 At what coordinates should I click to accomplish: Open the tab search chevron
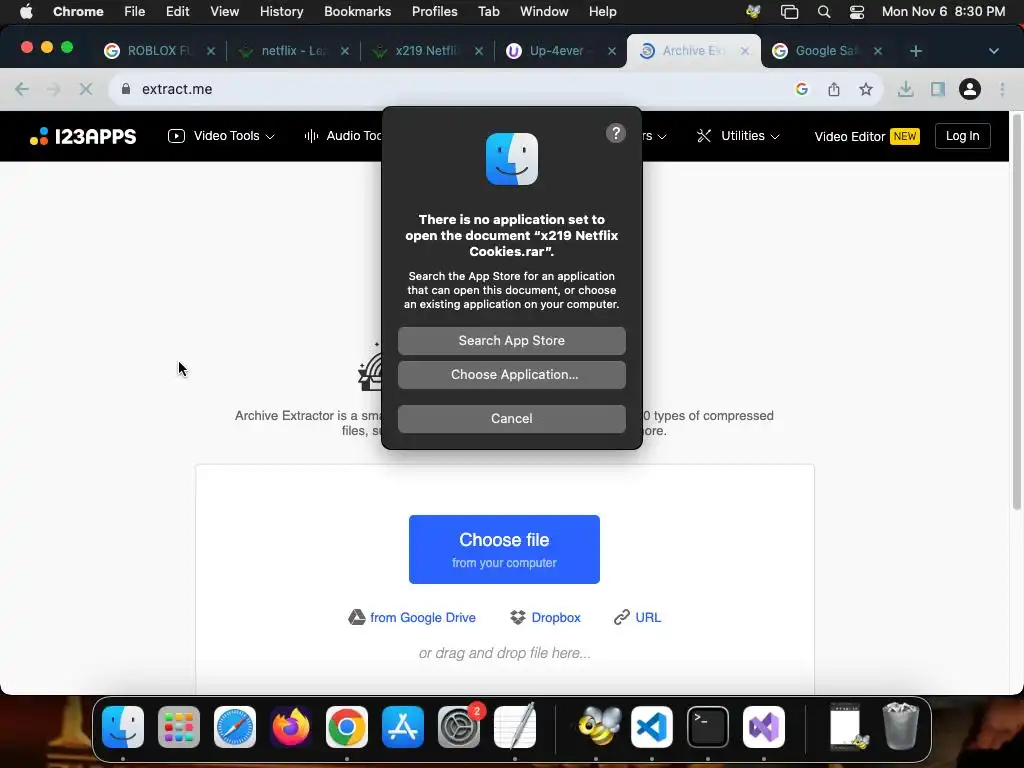click(993, 51)
